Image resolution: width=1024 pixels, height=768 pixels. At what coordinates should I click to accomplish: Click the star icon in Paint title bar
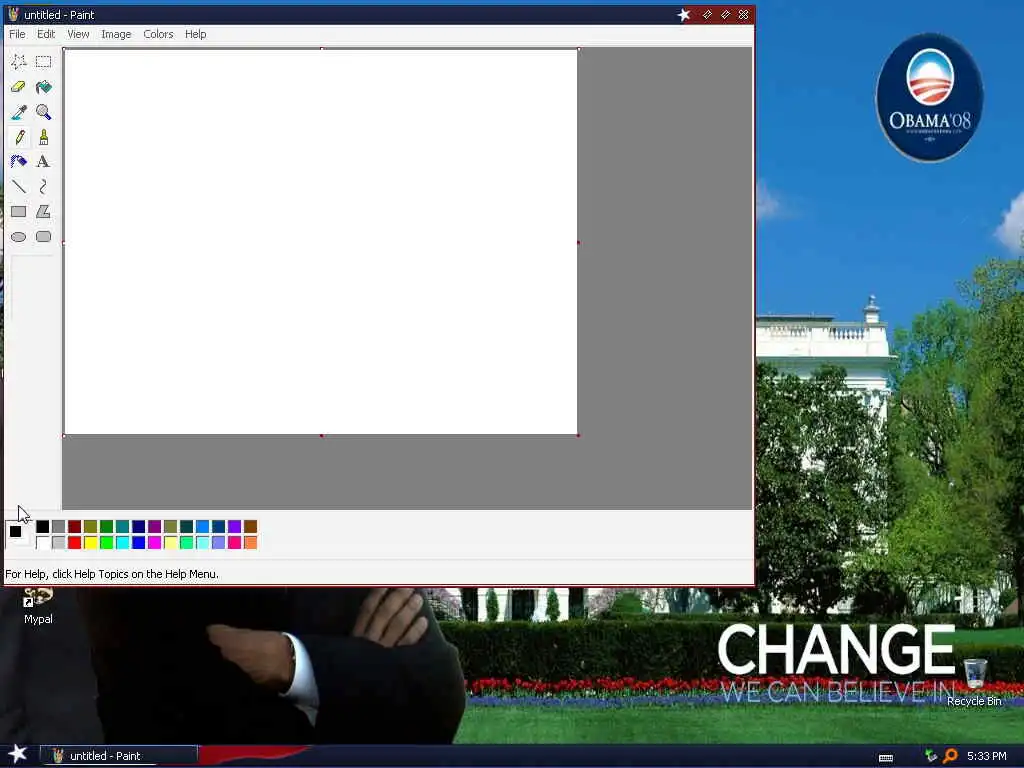pyautogui.click(x=684, y=14)
